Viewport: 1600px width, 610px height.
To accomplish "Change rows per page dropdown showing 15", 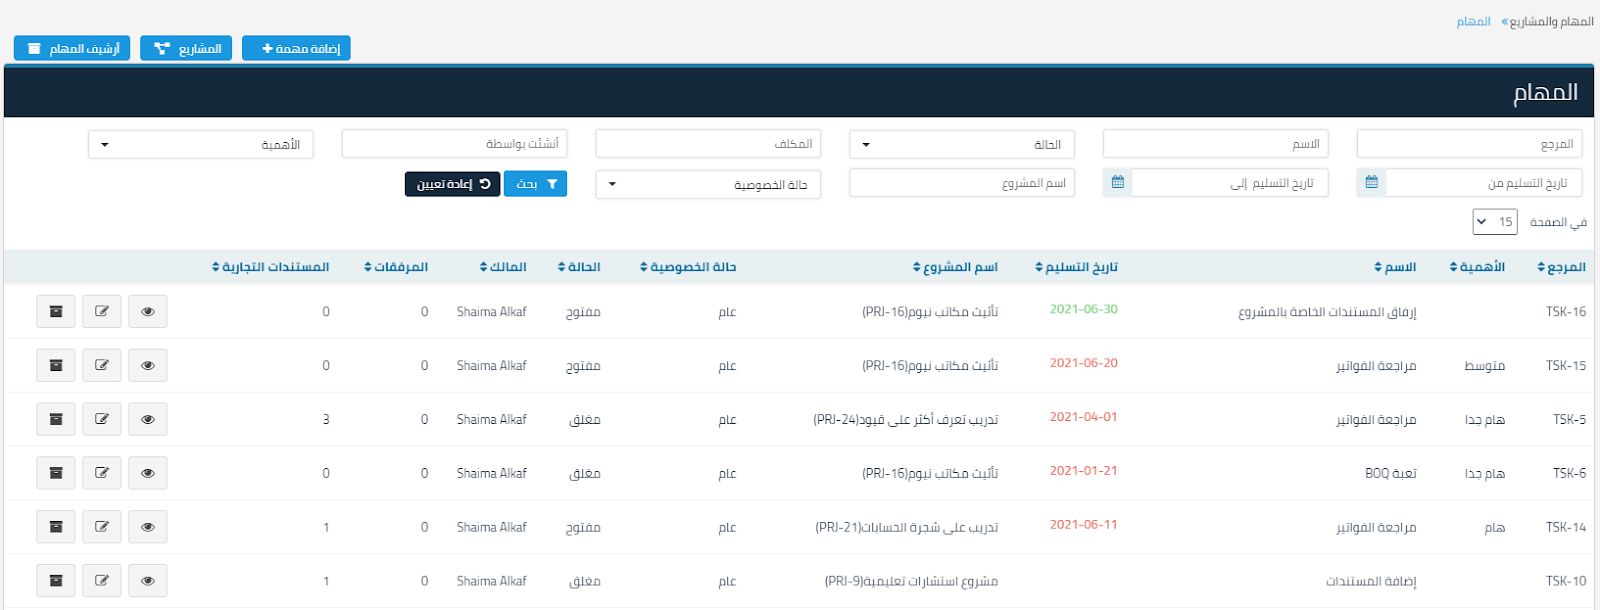I will pyautogui.click(x=1494, y=222).
